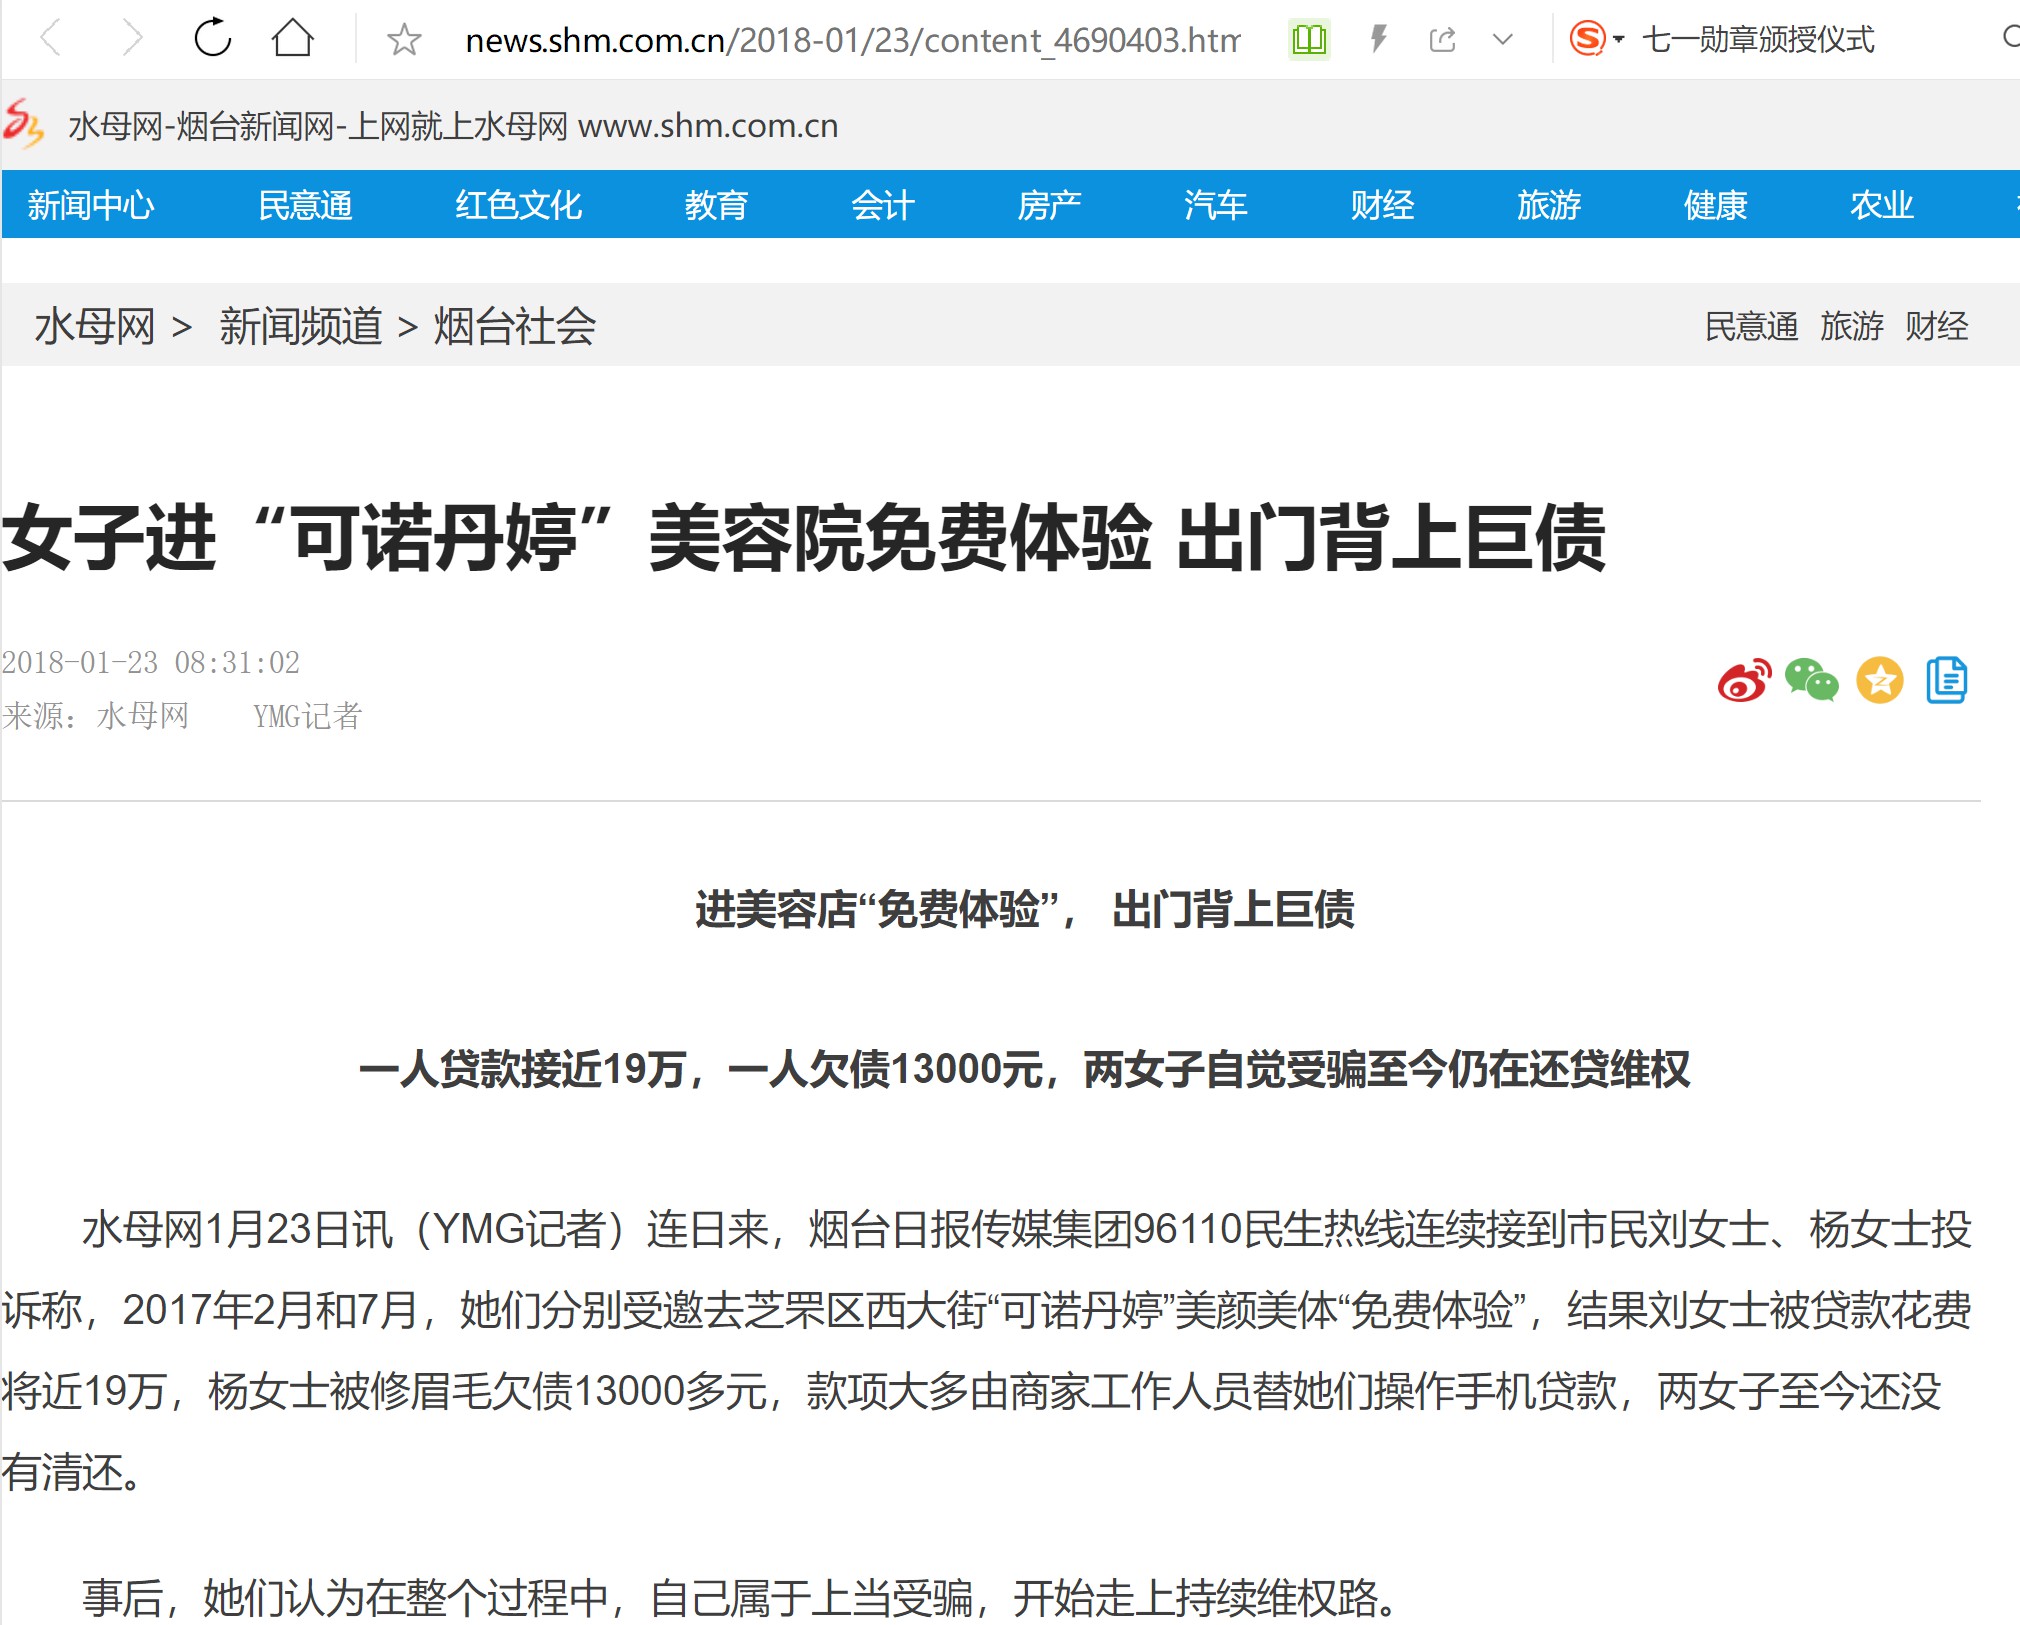Click the browser forward arrow
Image resolution: width=2020 pixels, height=1625 pixels.
click(131, 39)
